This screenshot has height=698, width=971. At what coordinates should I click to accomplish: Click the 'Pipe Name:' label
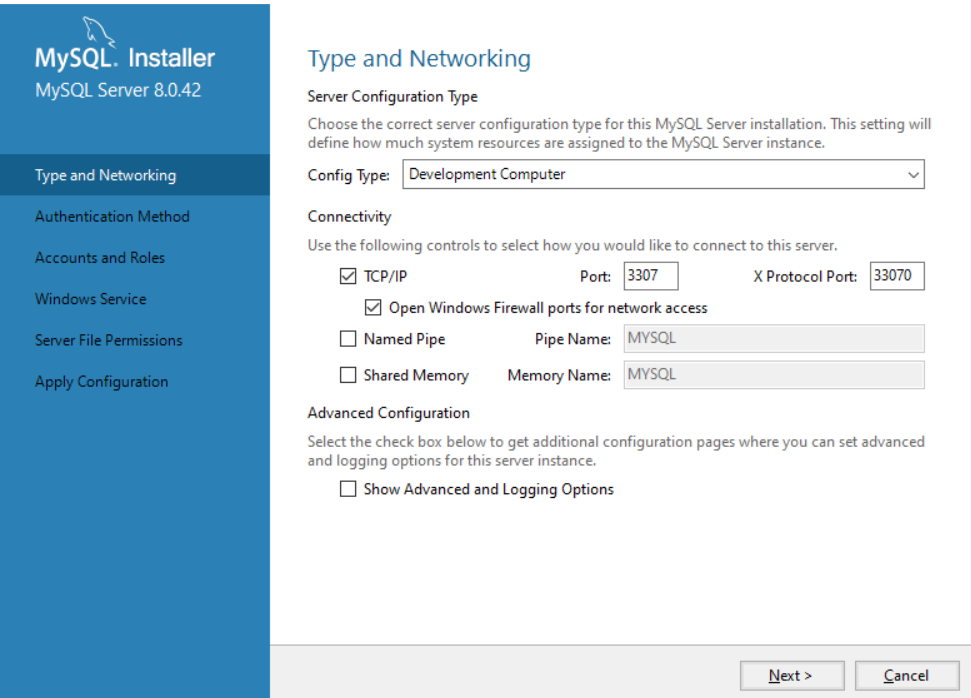tap(573, 339)
